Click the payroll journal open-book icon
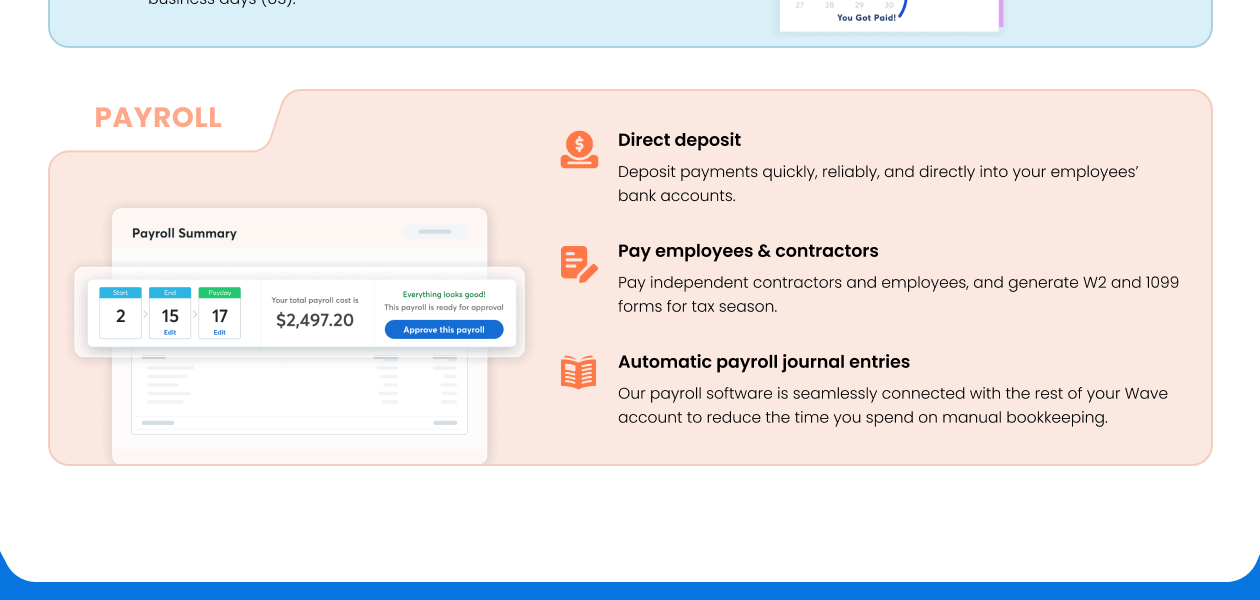 point(579,372)
